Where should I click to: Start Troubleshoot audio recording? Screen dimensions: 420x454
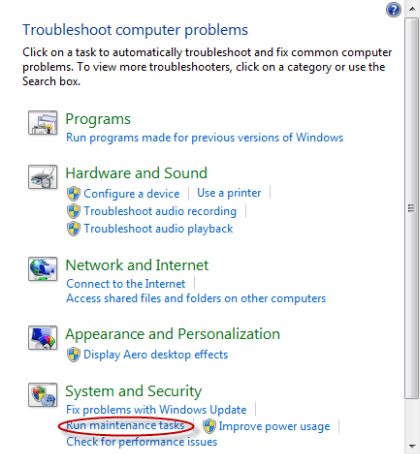tap(160, 211)
